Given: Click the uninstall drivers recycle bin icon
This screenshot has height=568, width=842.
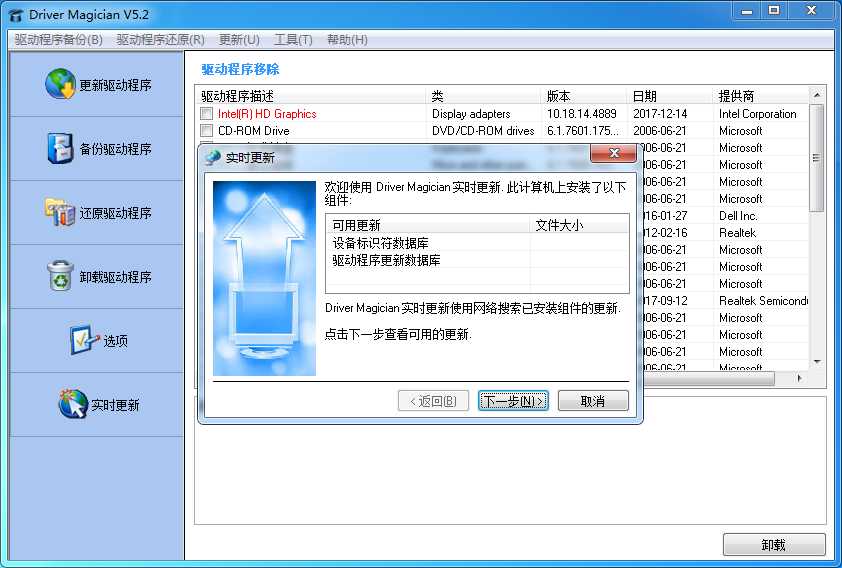Looking at the screenshot, I should coord(60,275).
